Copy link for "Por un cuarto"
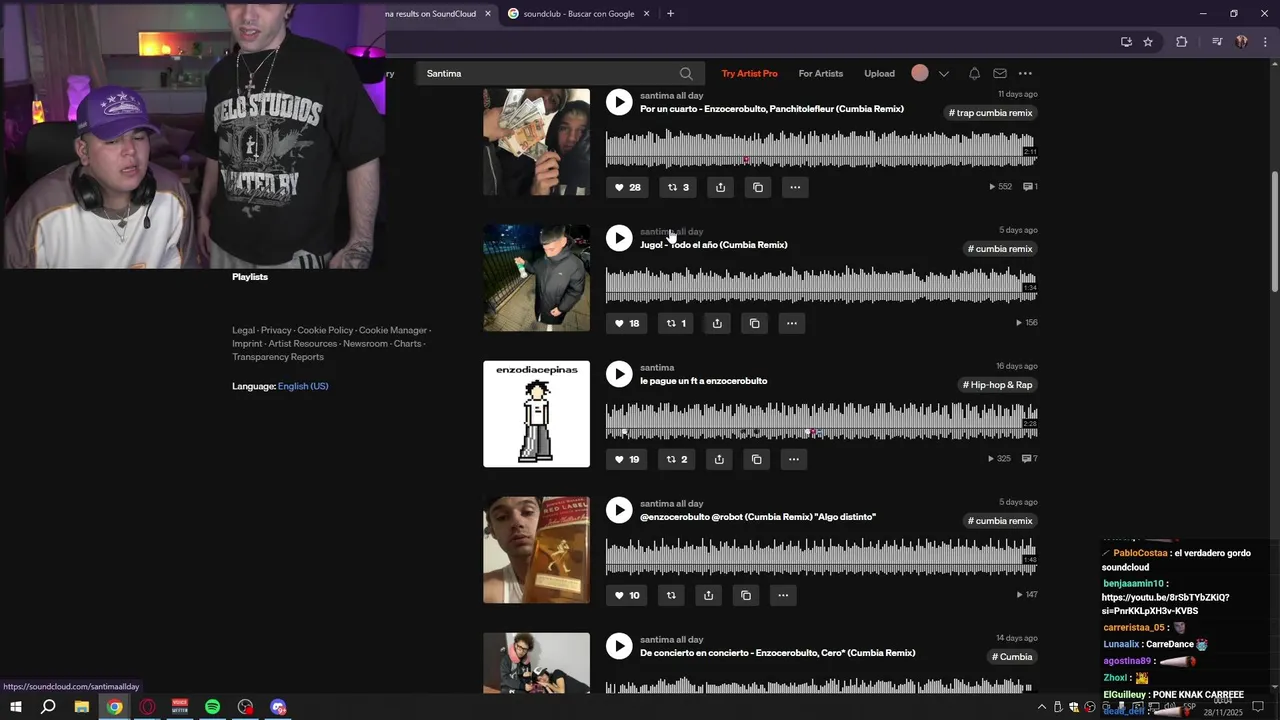This screenshot has height=720, width=1280. [758, 187]
